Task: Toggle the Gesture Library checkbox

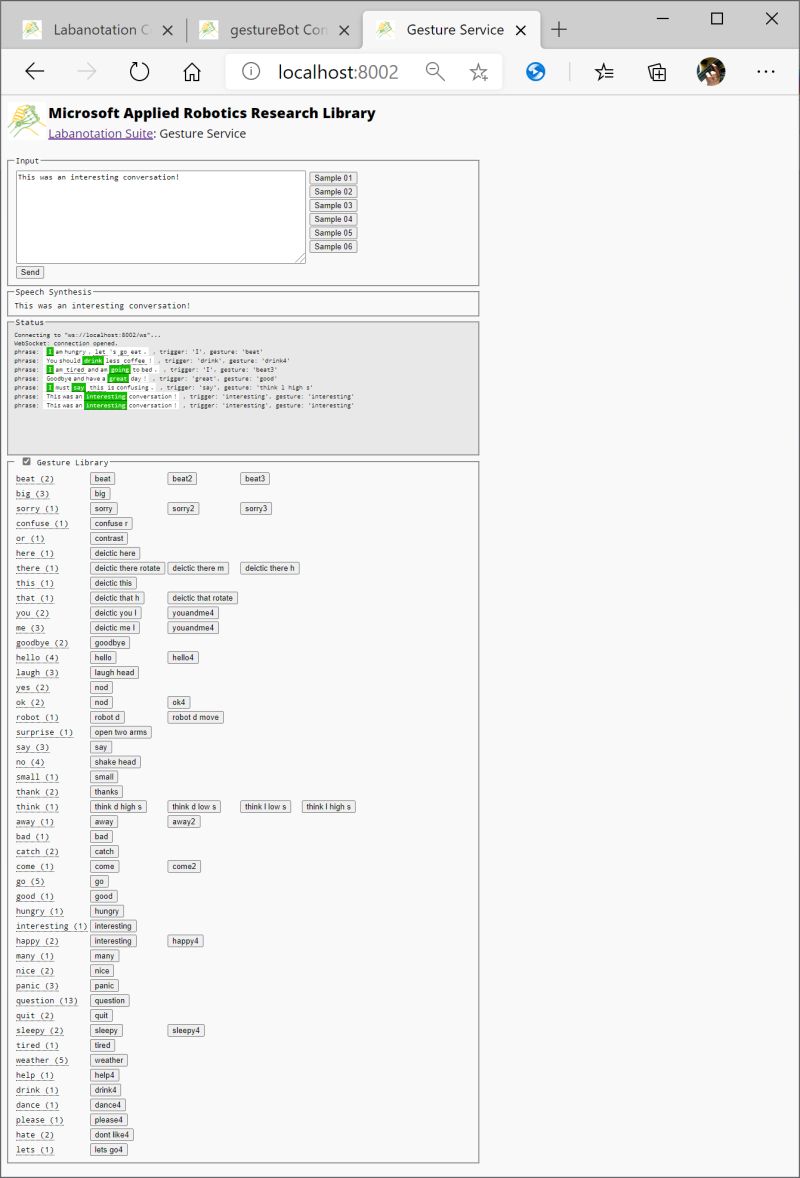Action: pyautogui.click(x=26, y=461)
